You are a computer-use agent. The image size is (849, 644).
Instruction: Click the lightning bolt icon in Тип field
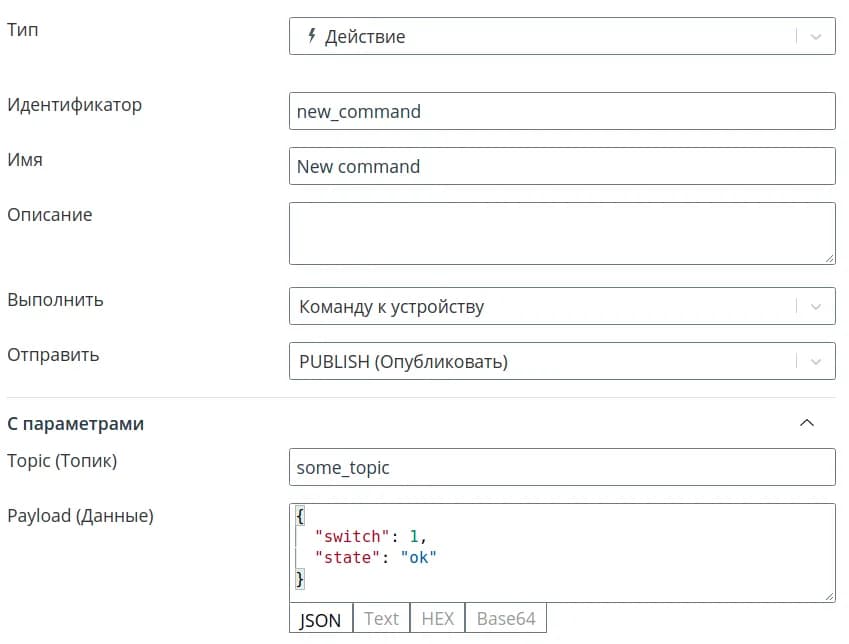(311, 36)
